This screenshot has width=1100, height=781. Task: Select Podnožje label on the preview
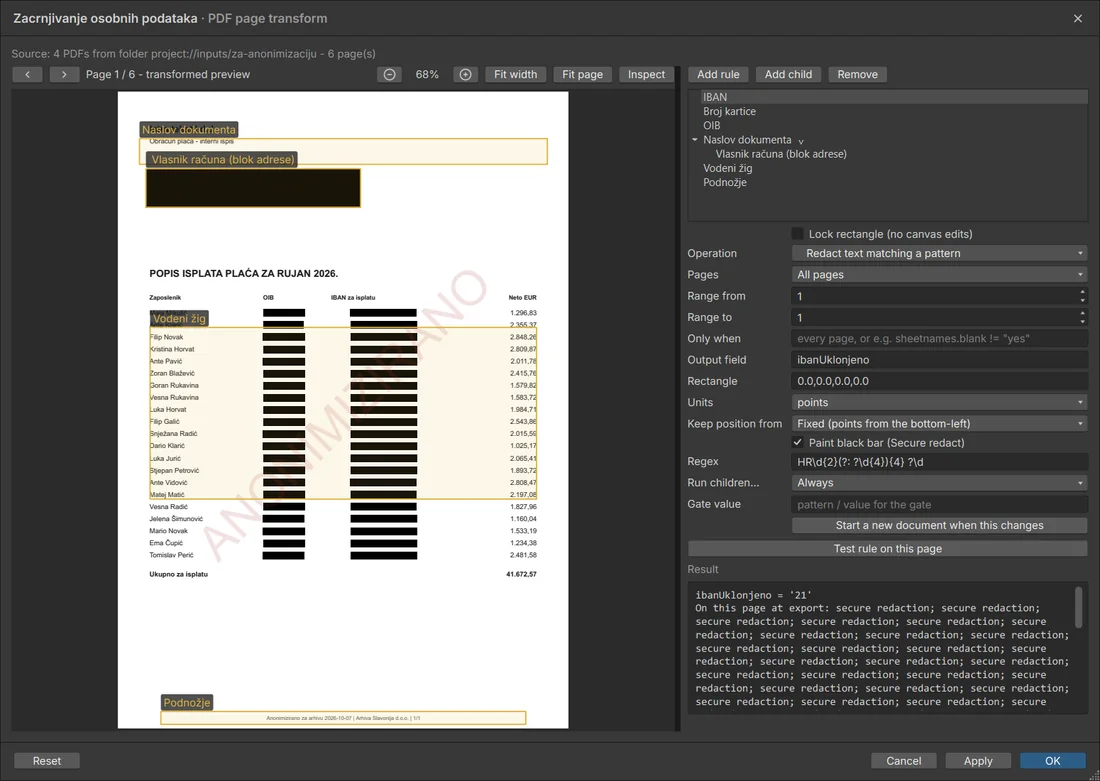187,702
